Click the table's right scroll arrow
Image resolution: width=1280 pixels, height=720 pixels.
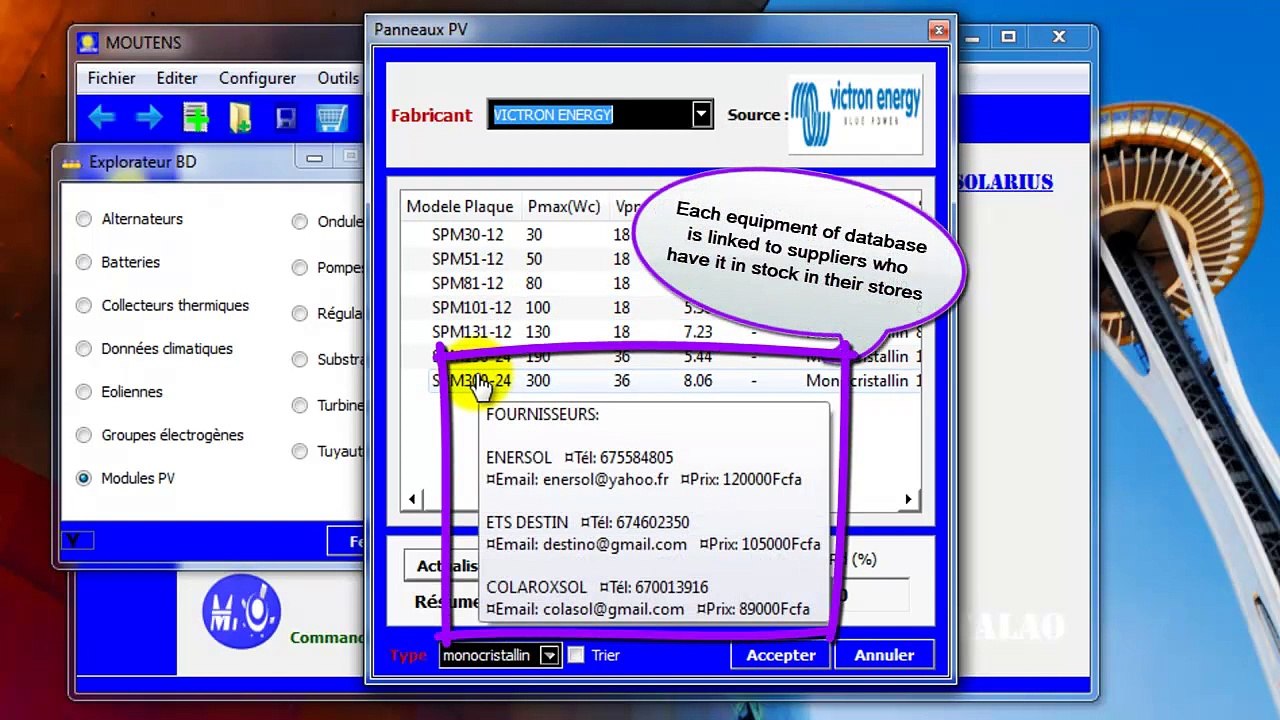click(908, 499)
